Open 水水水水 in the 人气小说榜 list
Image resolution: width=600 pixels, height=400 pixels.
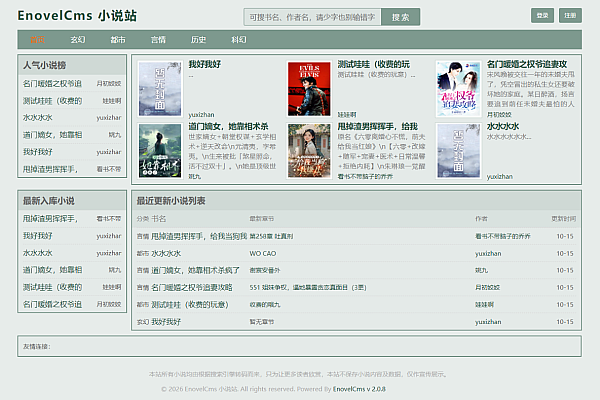(38, 118)
